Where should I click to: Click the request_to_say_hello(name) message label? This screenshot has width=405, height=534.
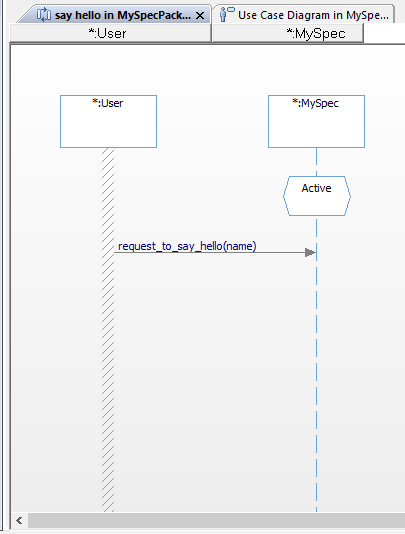187,246
